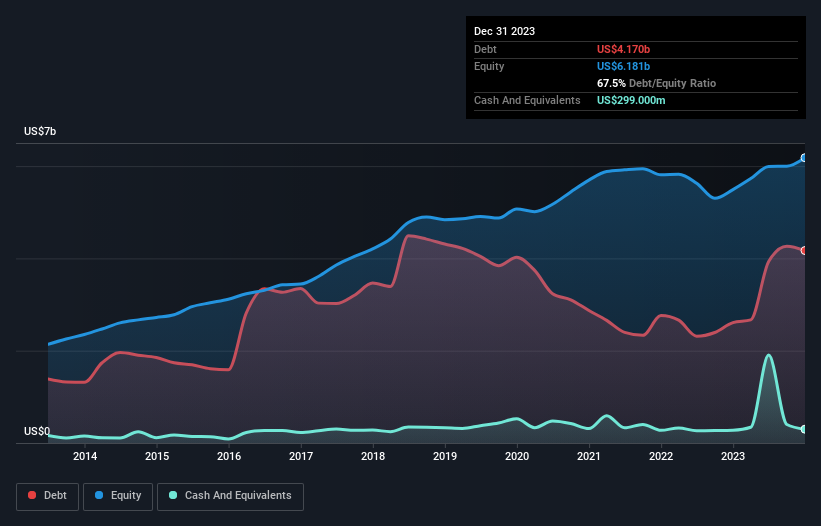Select the 2020 axis label
Screen dimensions: 821x526
(517, 456)
